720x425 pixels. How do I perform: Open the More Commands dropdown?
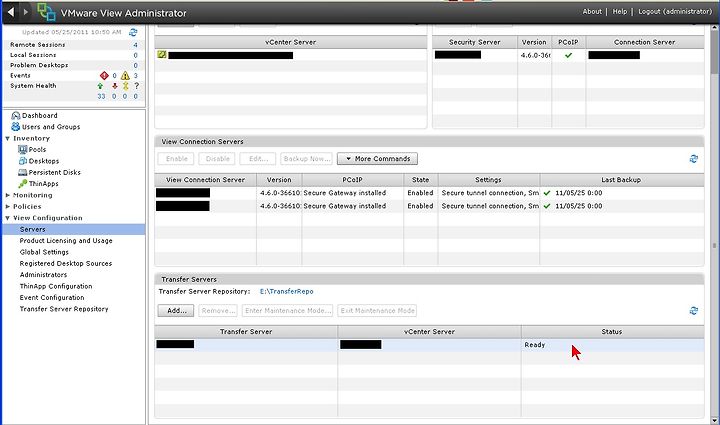point(377,159)
